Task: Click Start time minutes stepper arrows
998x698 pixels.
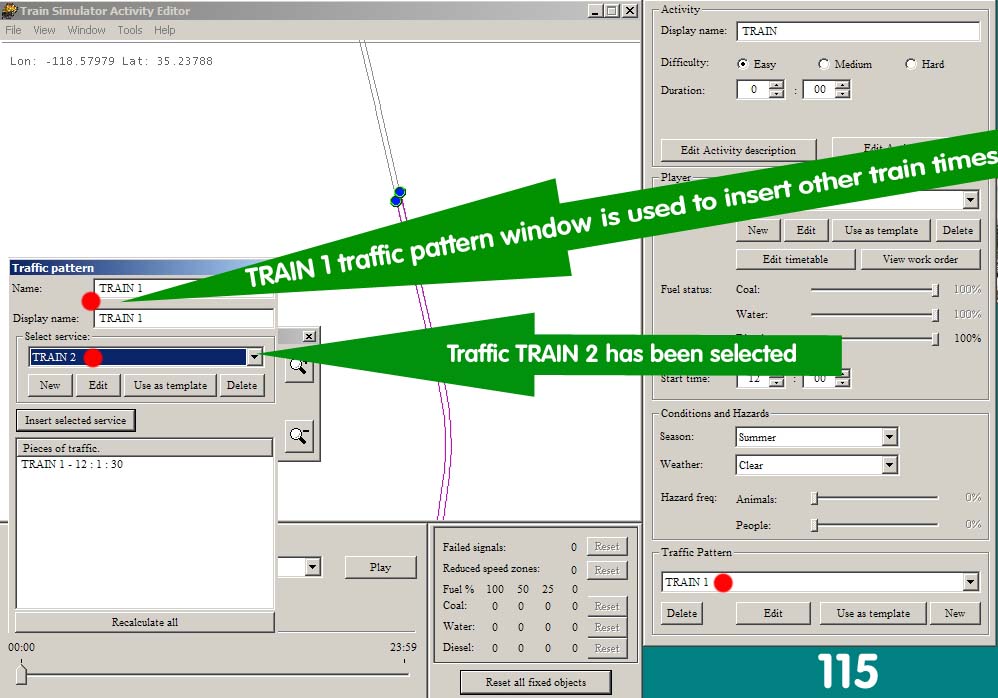Action: tap(842, 380)
